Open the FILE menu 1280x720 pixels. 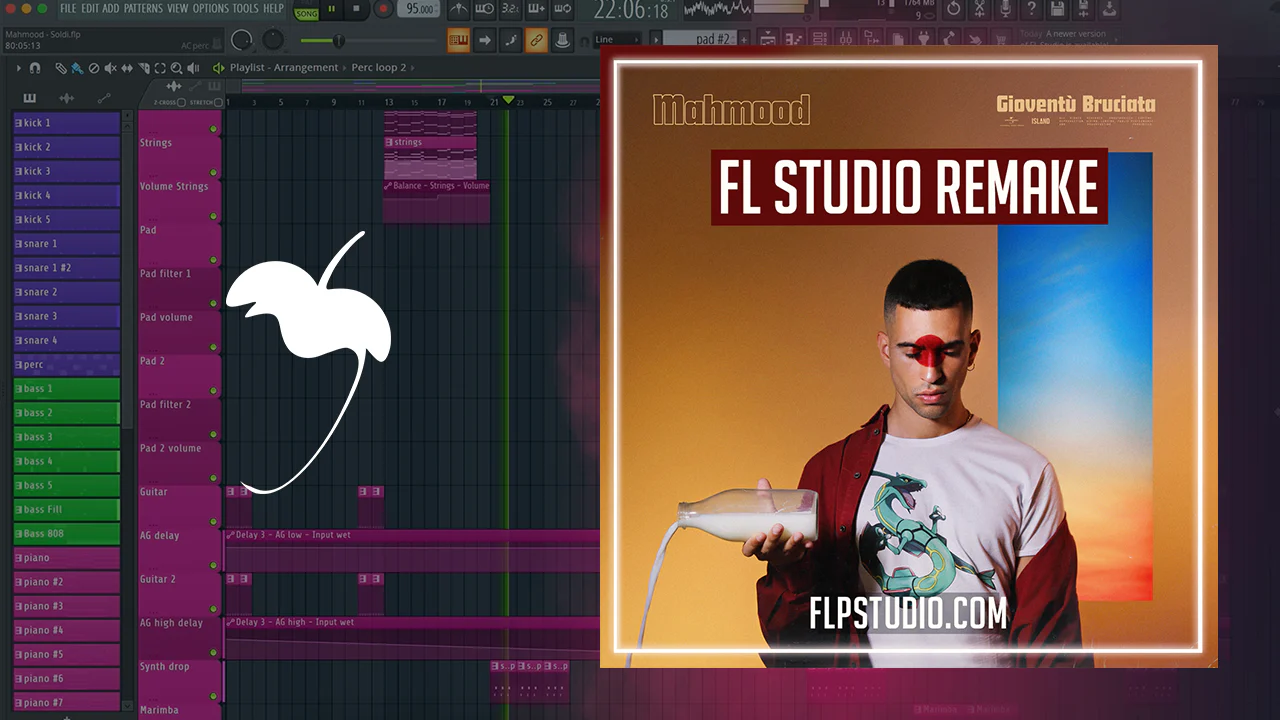tap(68, 9)
